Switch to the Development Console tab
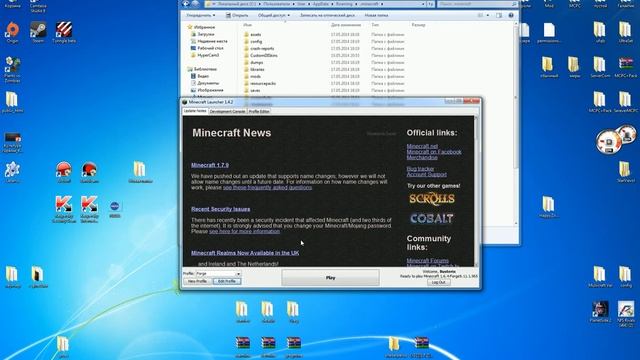640x360 pixels. 227,111
